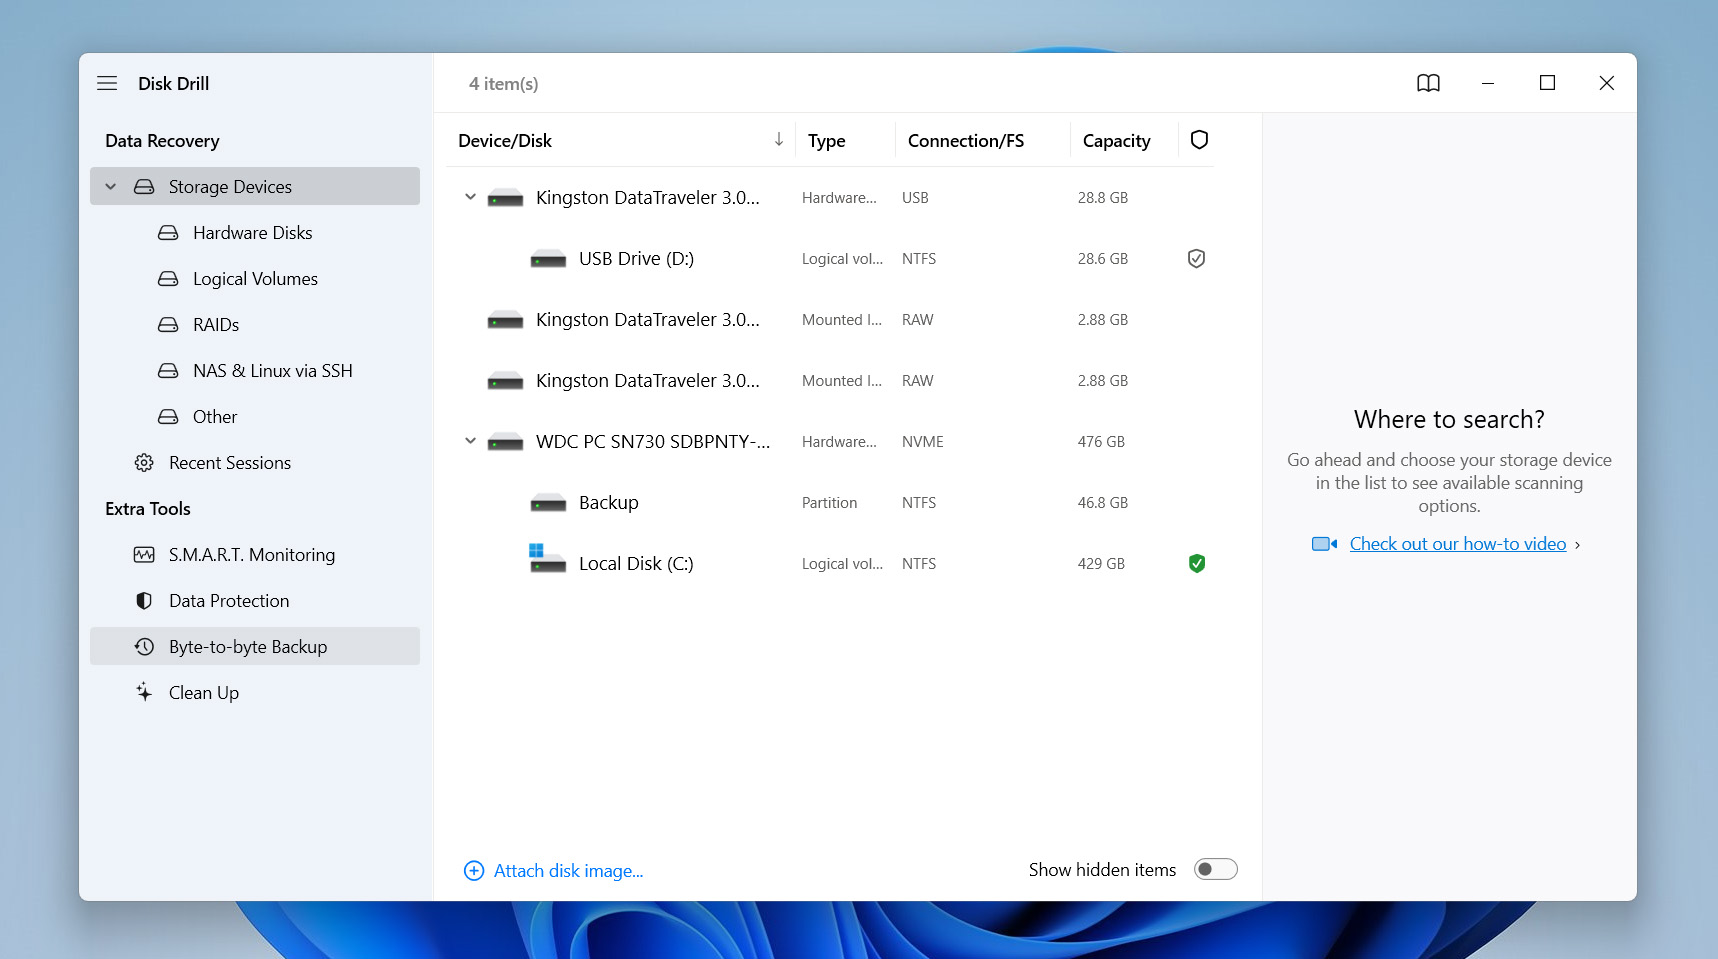Collapse the WDC PC SN730 disk tree
The width and height of the screenshot is (1718, 959).
(x=470, y=441)
